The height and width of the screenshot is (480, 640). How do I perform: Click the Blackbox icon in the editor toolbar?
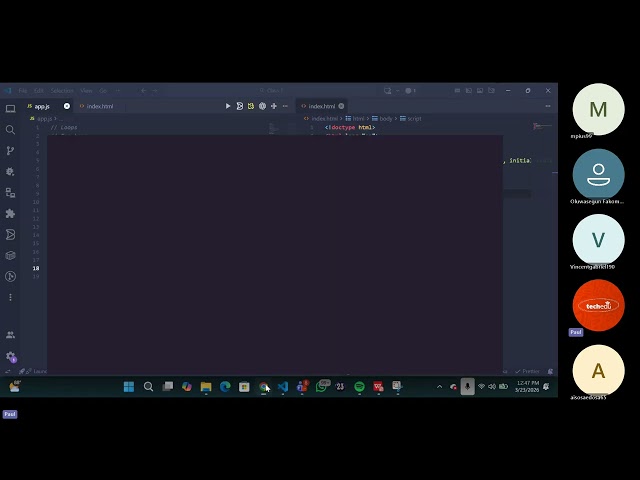pyautogui.click(x=240, y=106)
